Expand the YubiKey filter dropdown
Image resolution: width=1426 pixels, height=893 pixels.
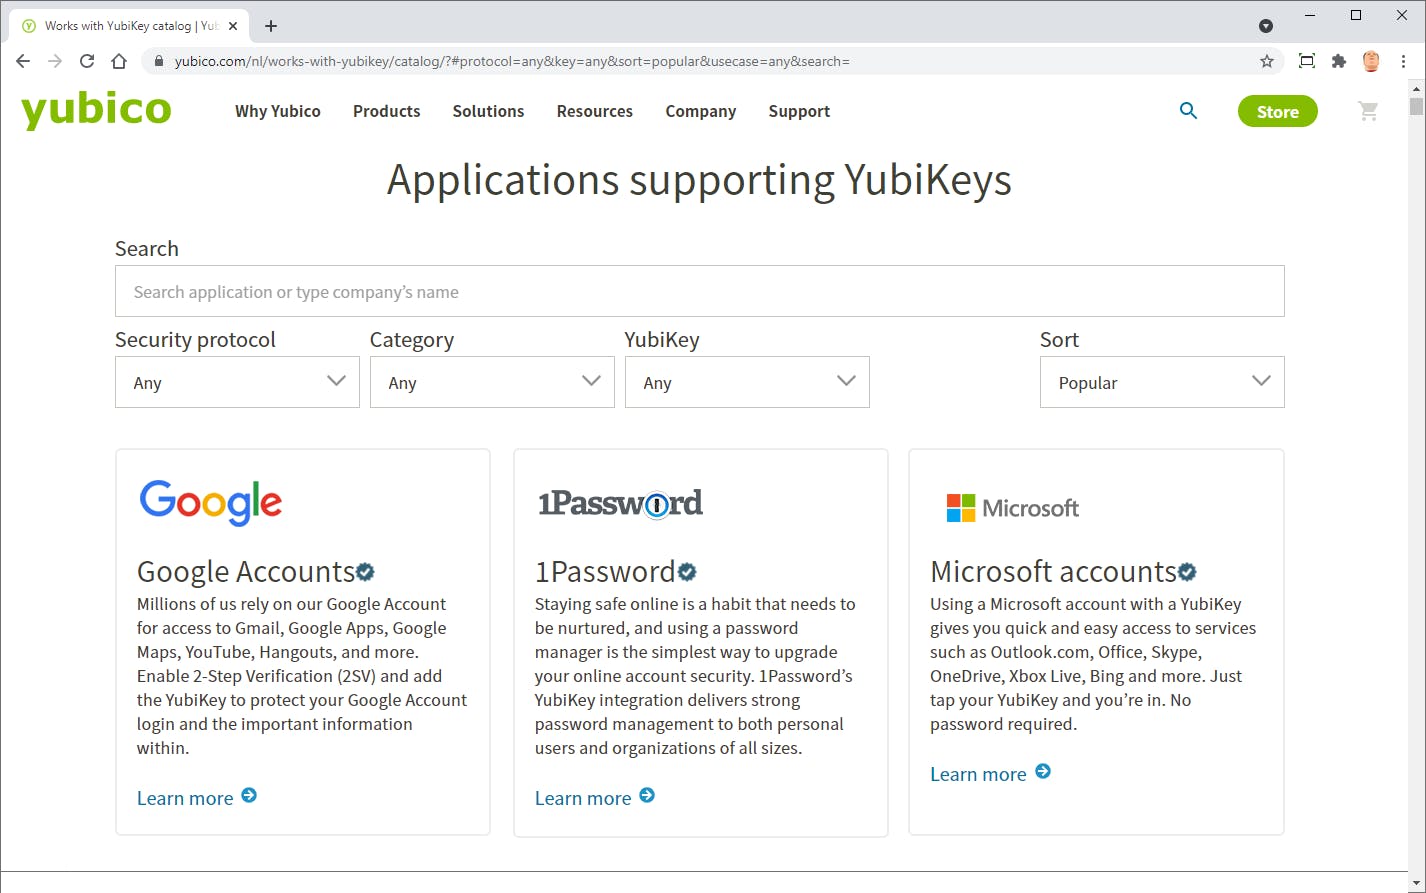[x=747, y=382]
